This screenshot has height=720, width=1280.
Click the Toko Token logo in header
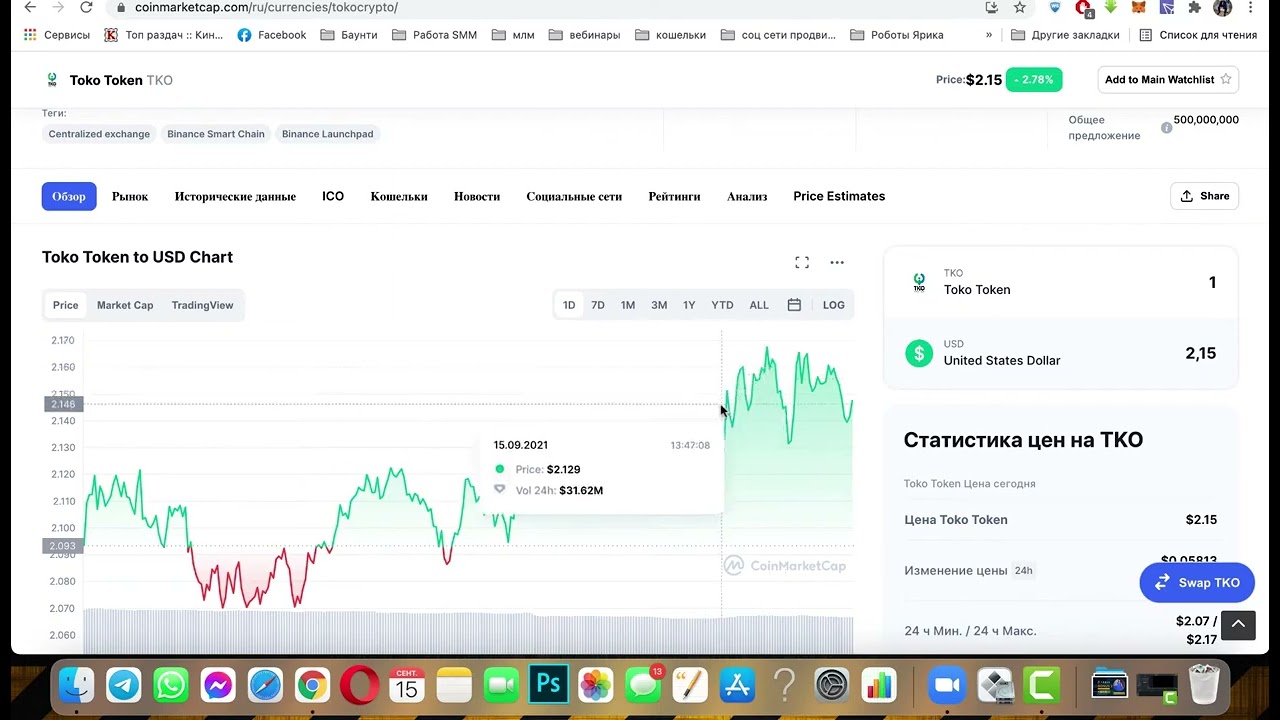point(52,80)
